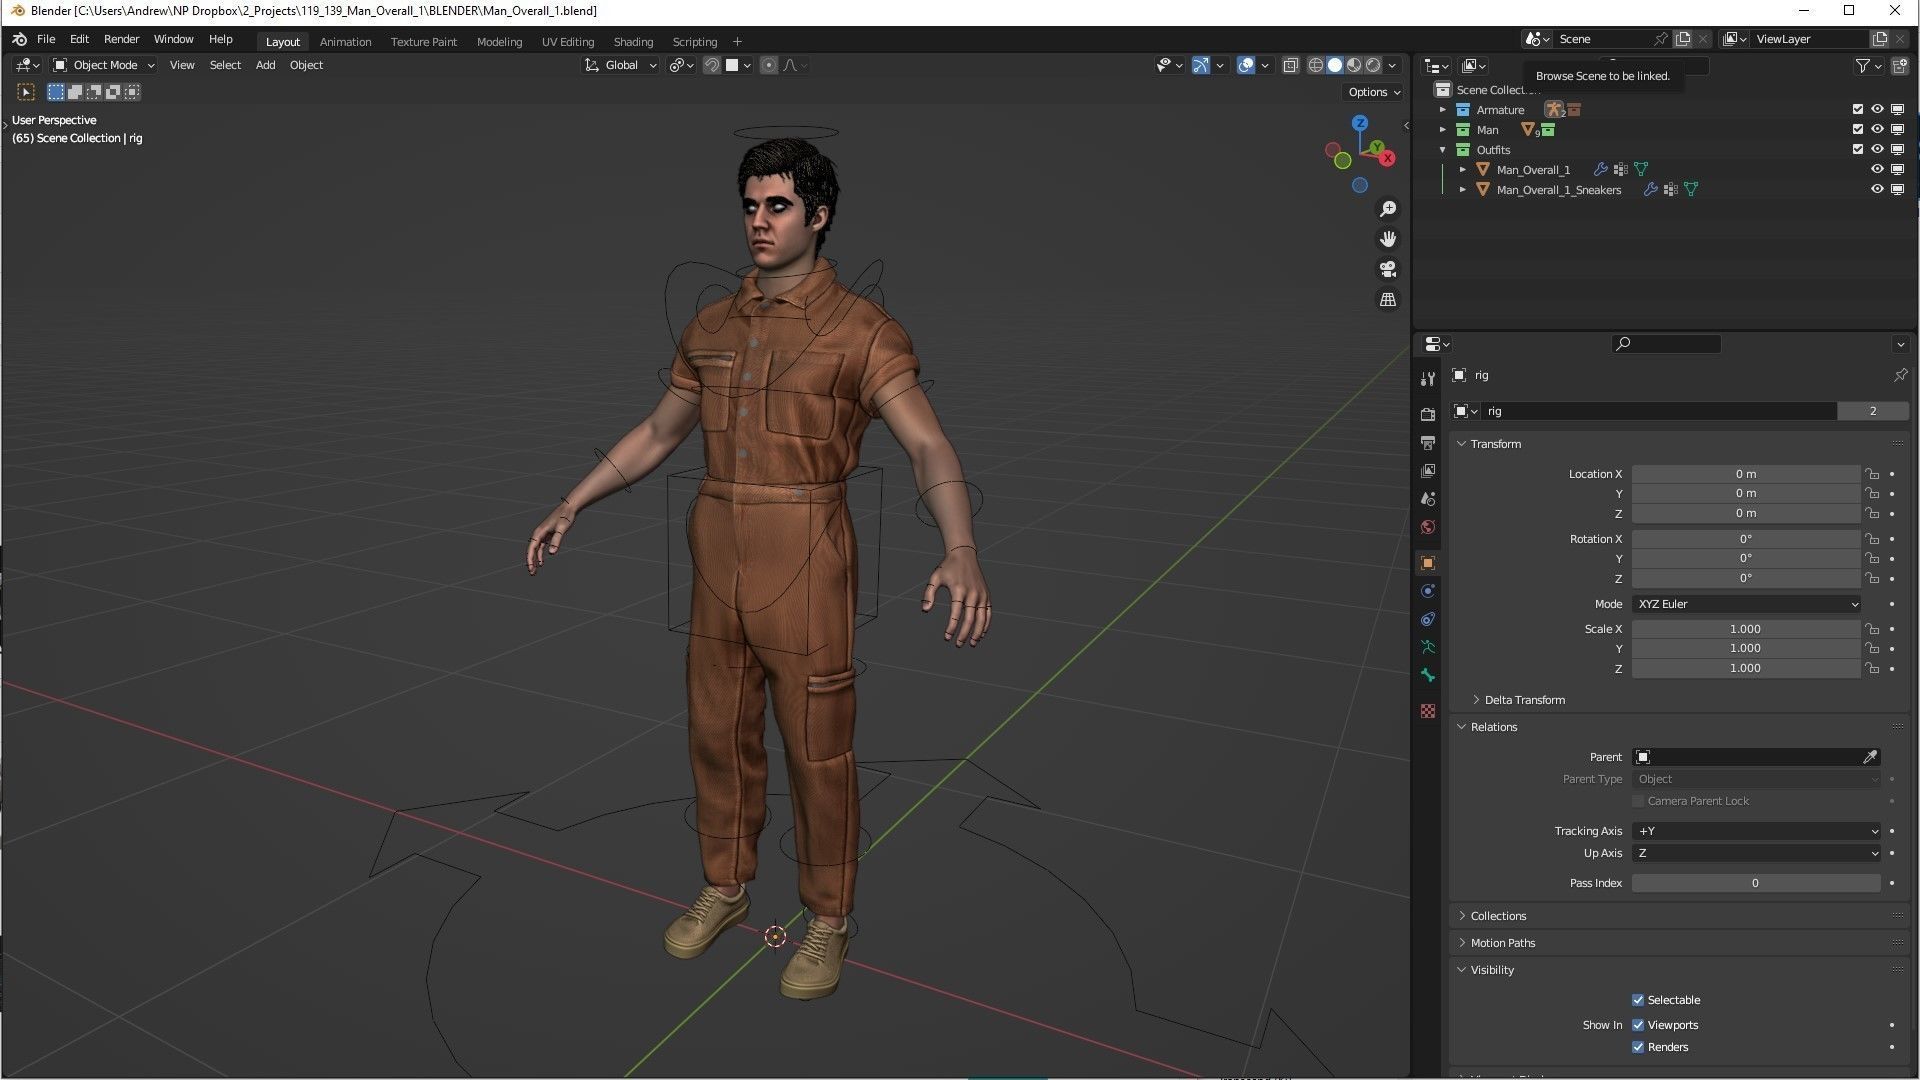Select material preview shading
The width and height of the screenshot is (1920, 1080).
click(1354, 65)
